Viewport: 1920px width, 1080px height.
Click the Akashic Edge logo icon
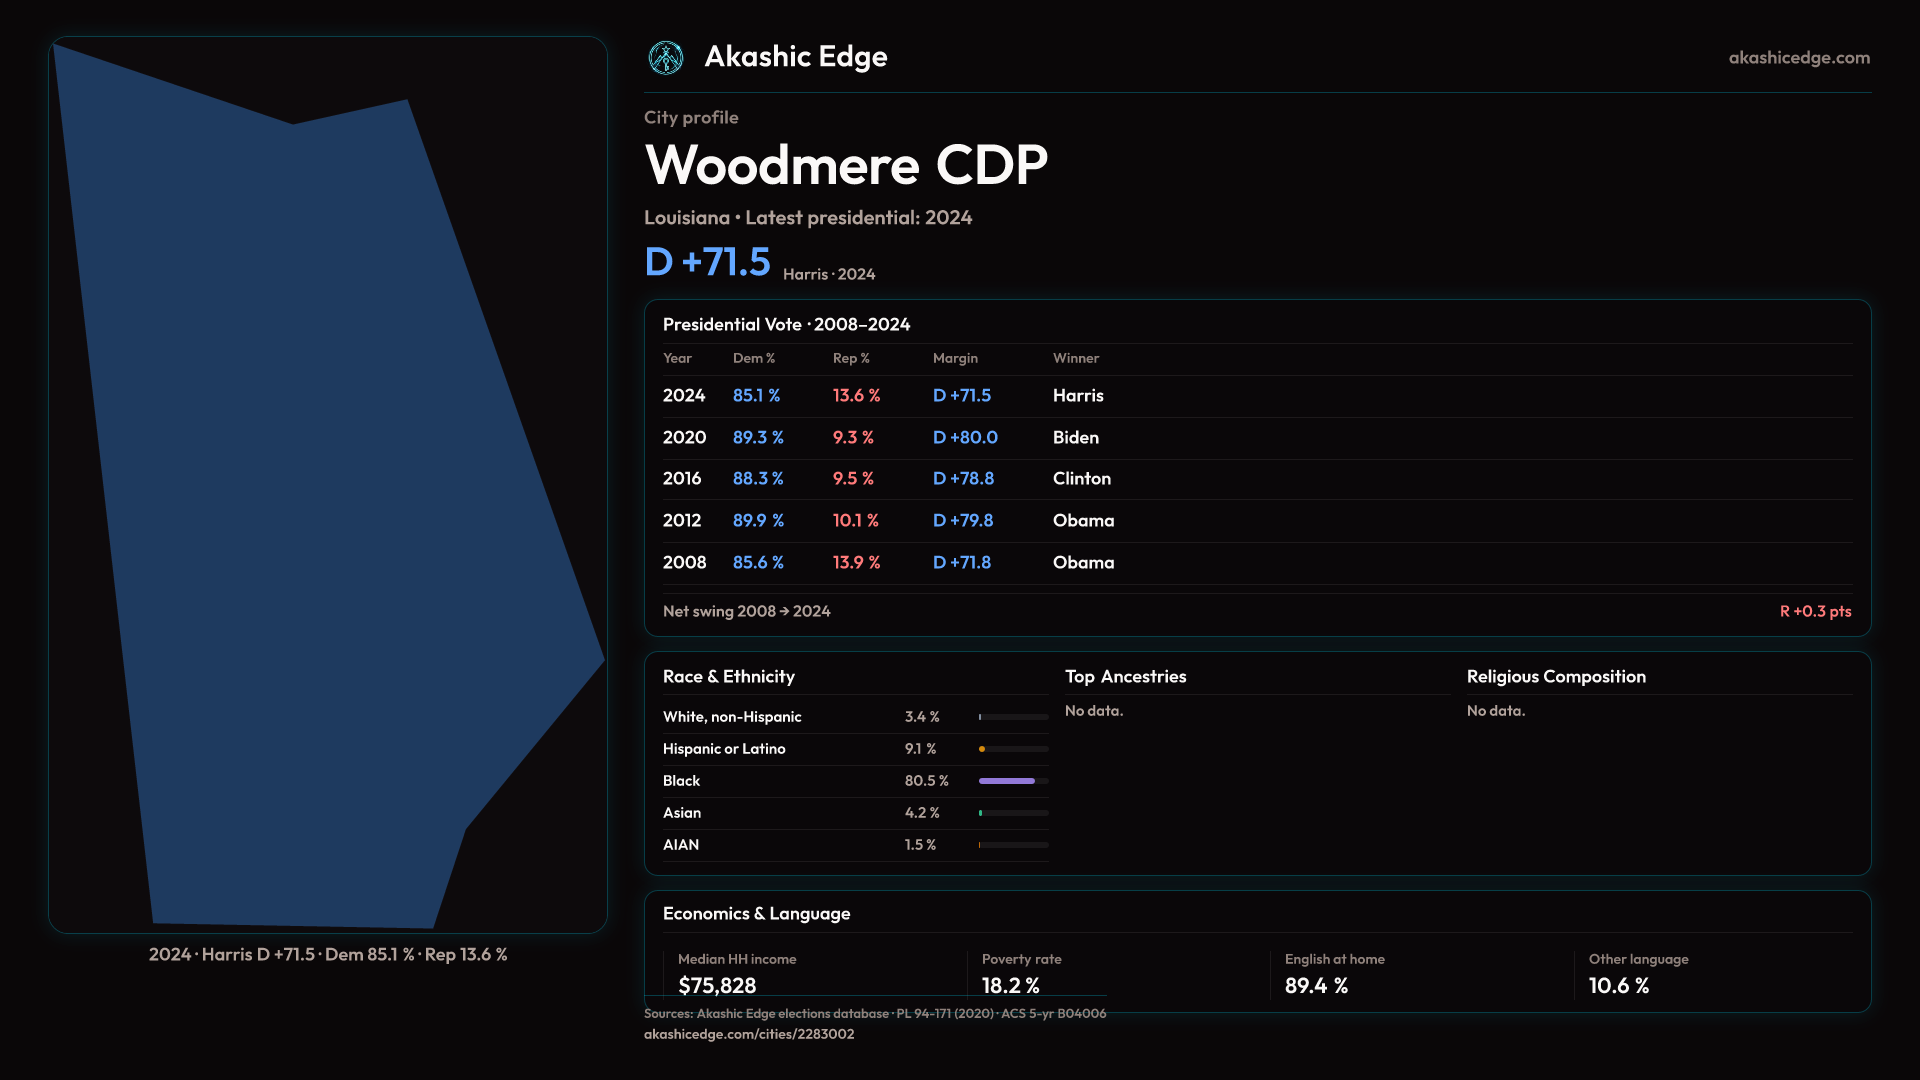click(x=665, y=58)
